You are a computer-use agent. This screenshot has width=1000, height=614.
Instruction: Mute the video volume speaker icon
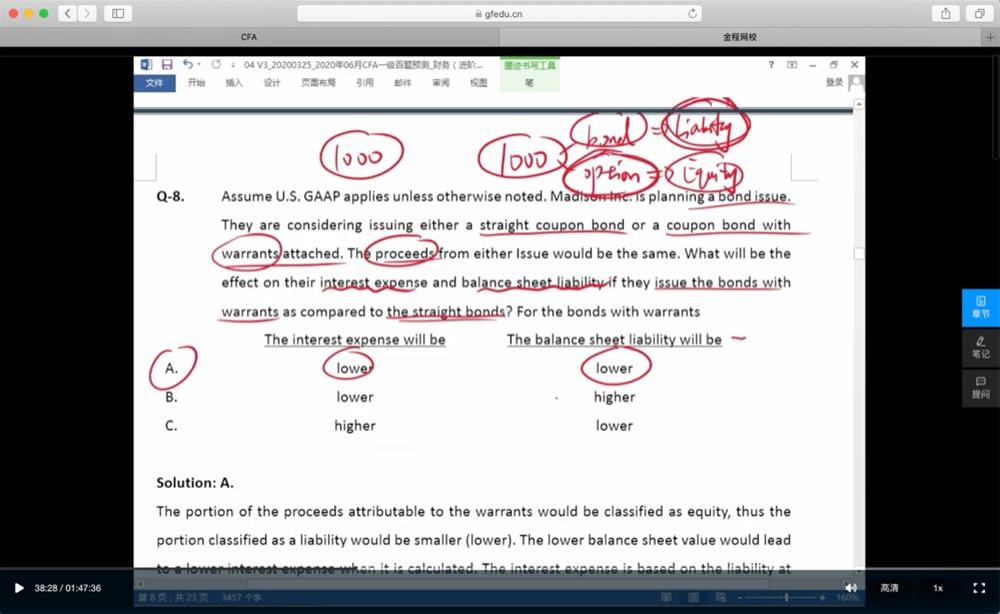tap(851, 588)
